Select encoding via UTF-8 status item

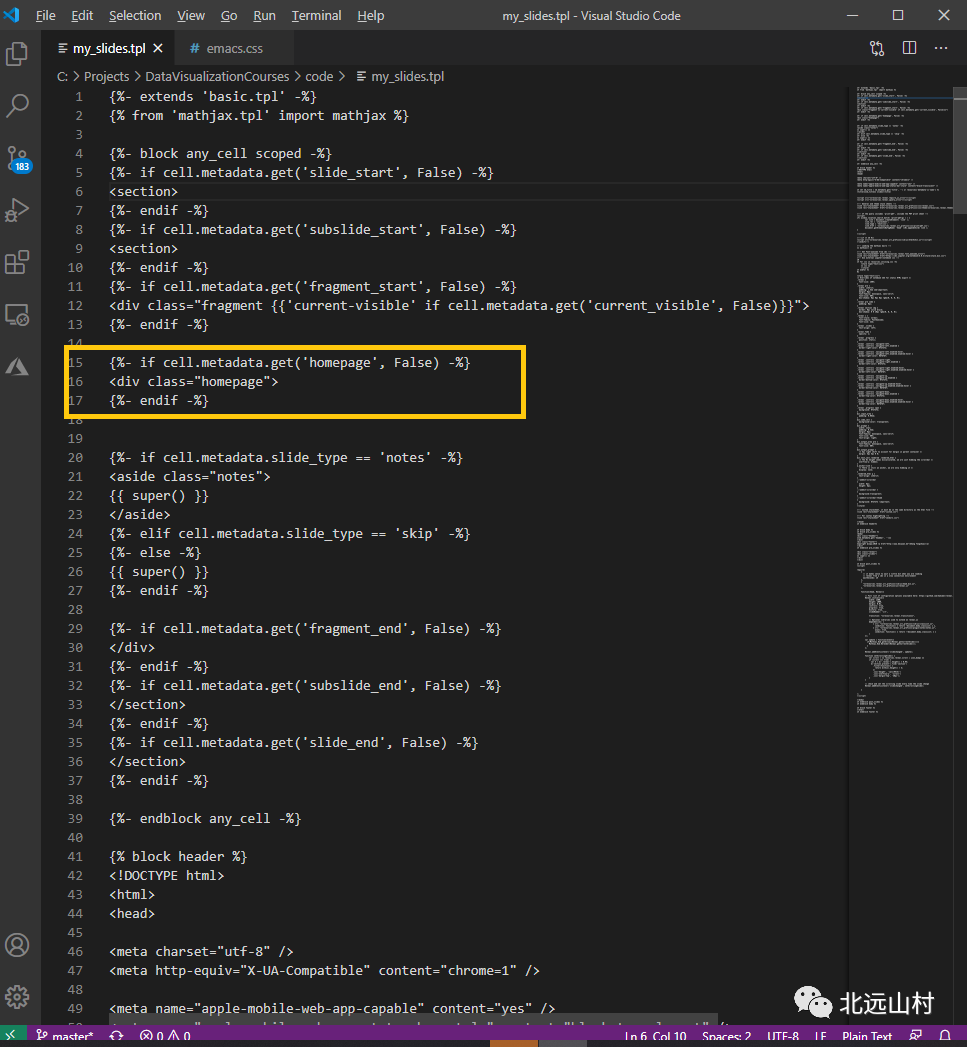click(x=783, y=1036)
